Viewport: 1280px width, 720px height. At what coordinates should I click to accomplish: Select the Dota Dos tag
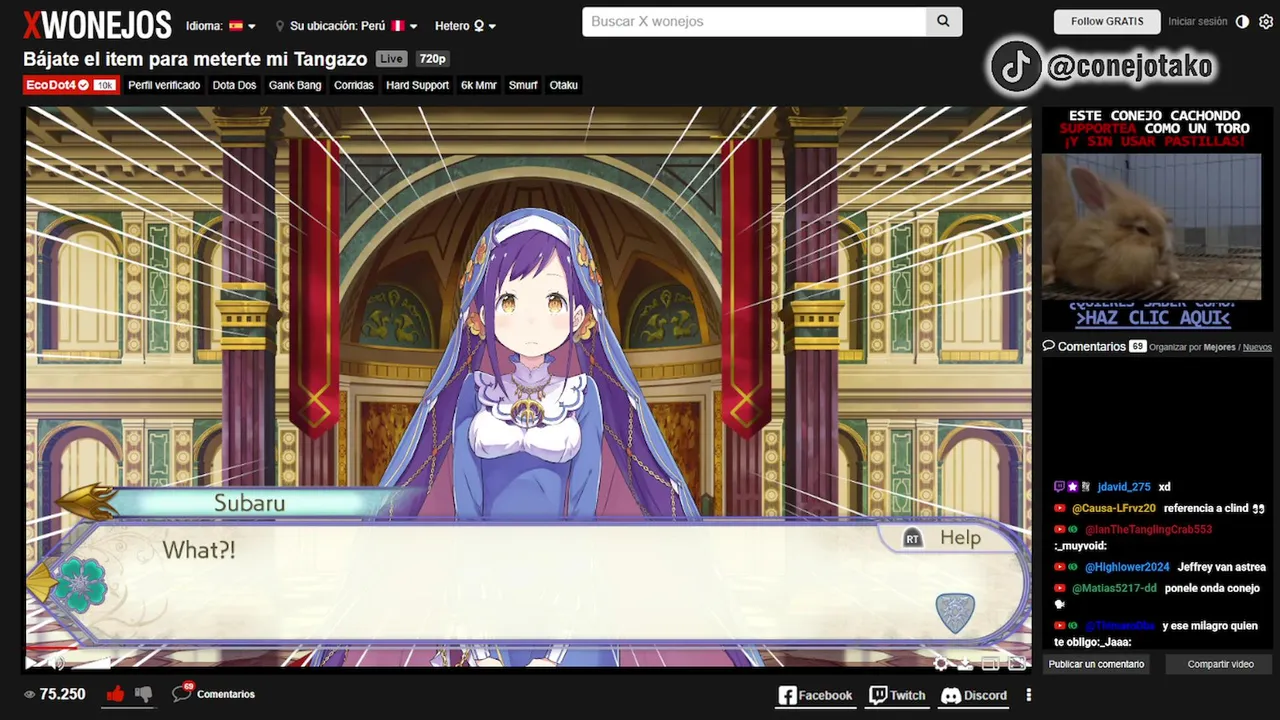pos(234,85)
